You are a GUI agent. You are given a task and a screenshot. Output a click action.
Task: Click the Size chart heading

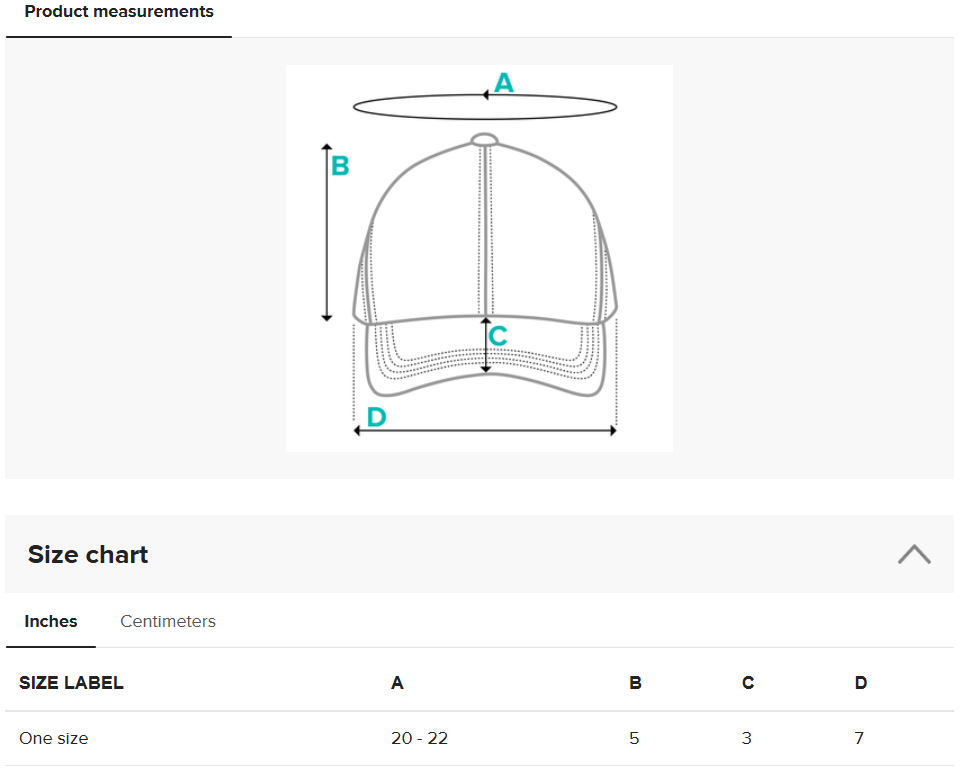point(88,555)
